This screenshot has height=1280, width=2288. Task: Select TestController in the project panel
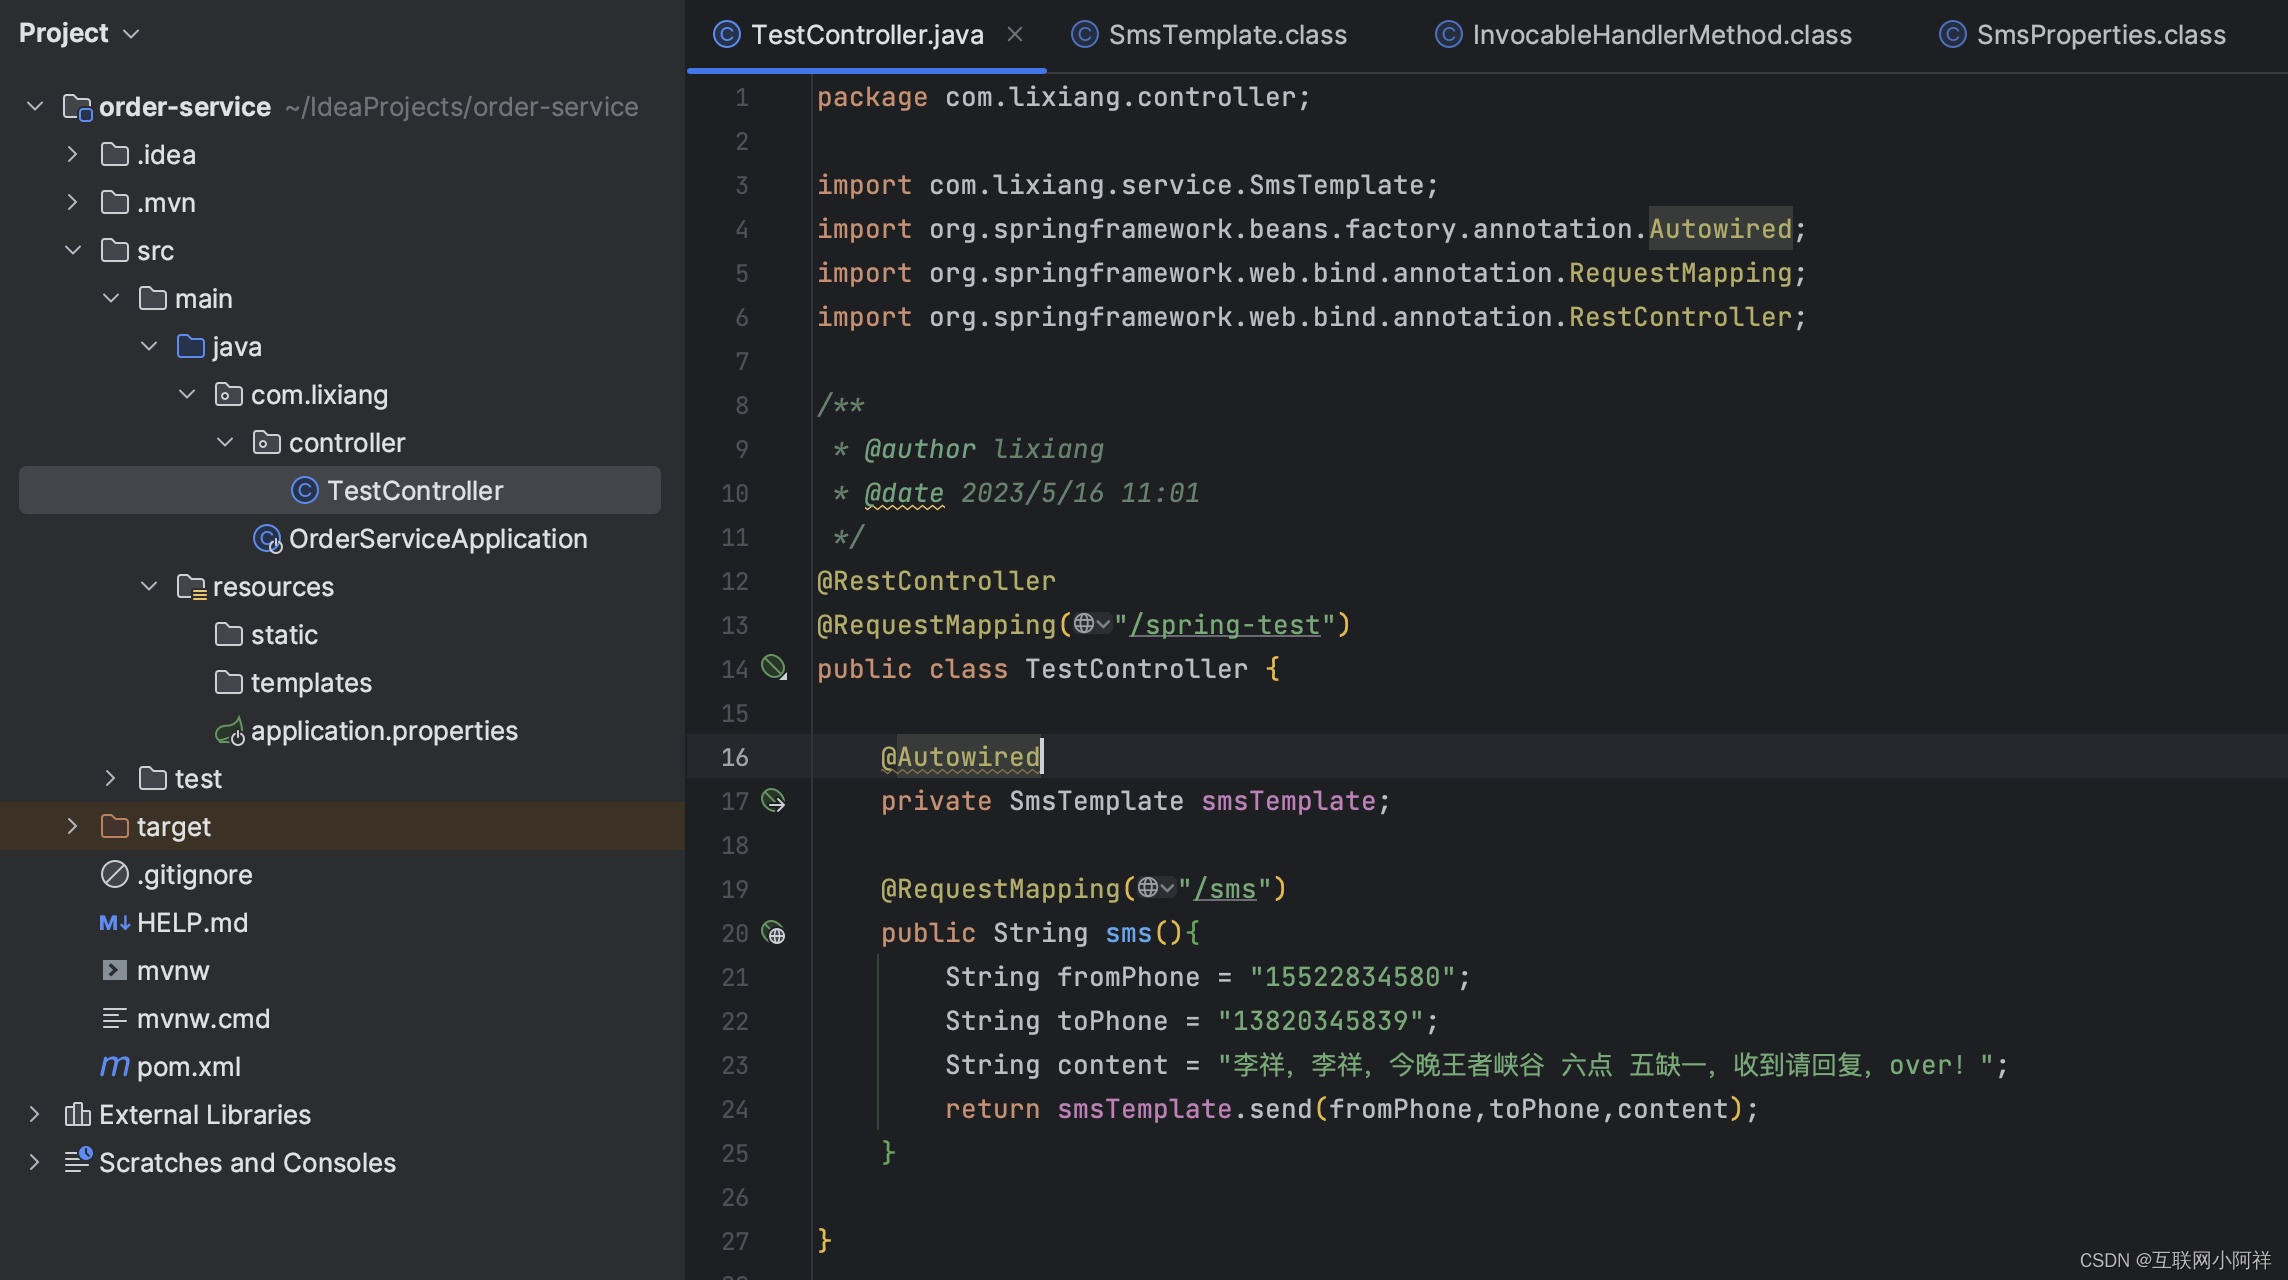415,488
